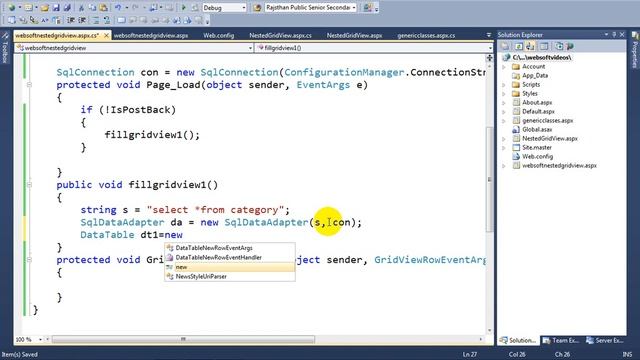Viewport: 640px width, 360px height.
Task: Click the split-editor handle above scrollbar
Action: (489, 58)
